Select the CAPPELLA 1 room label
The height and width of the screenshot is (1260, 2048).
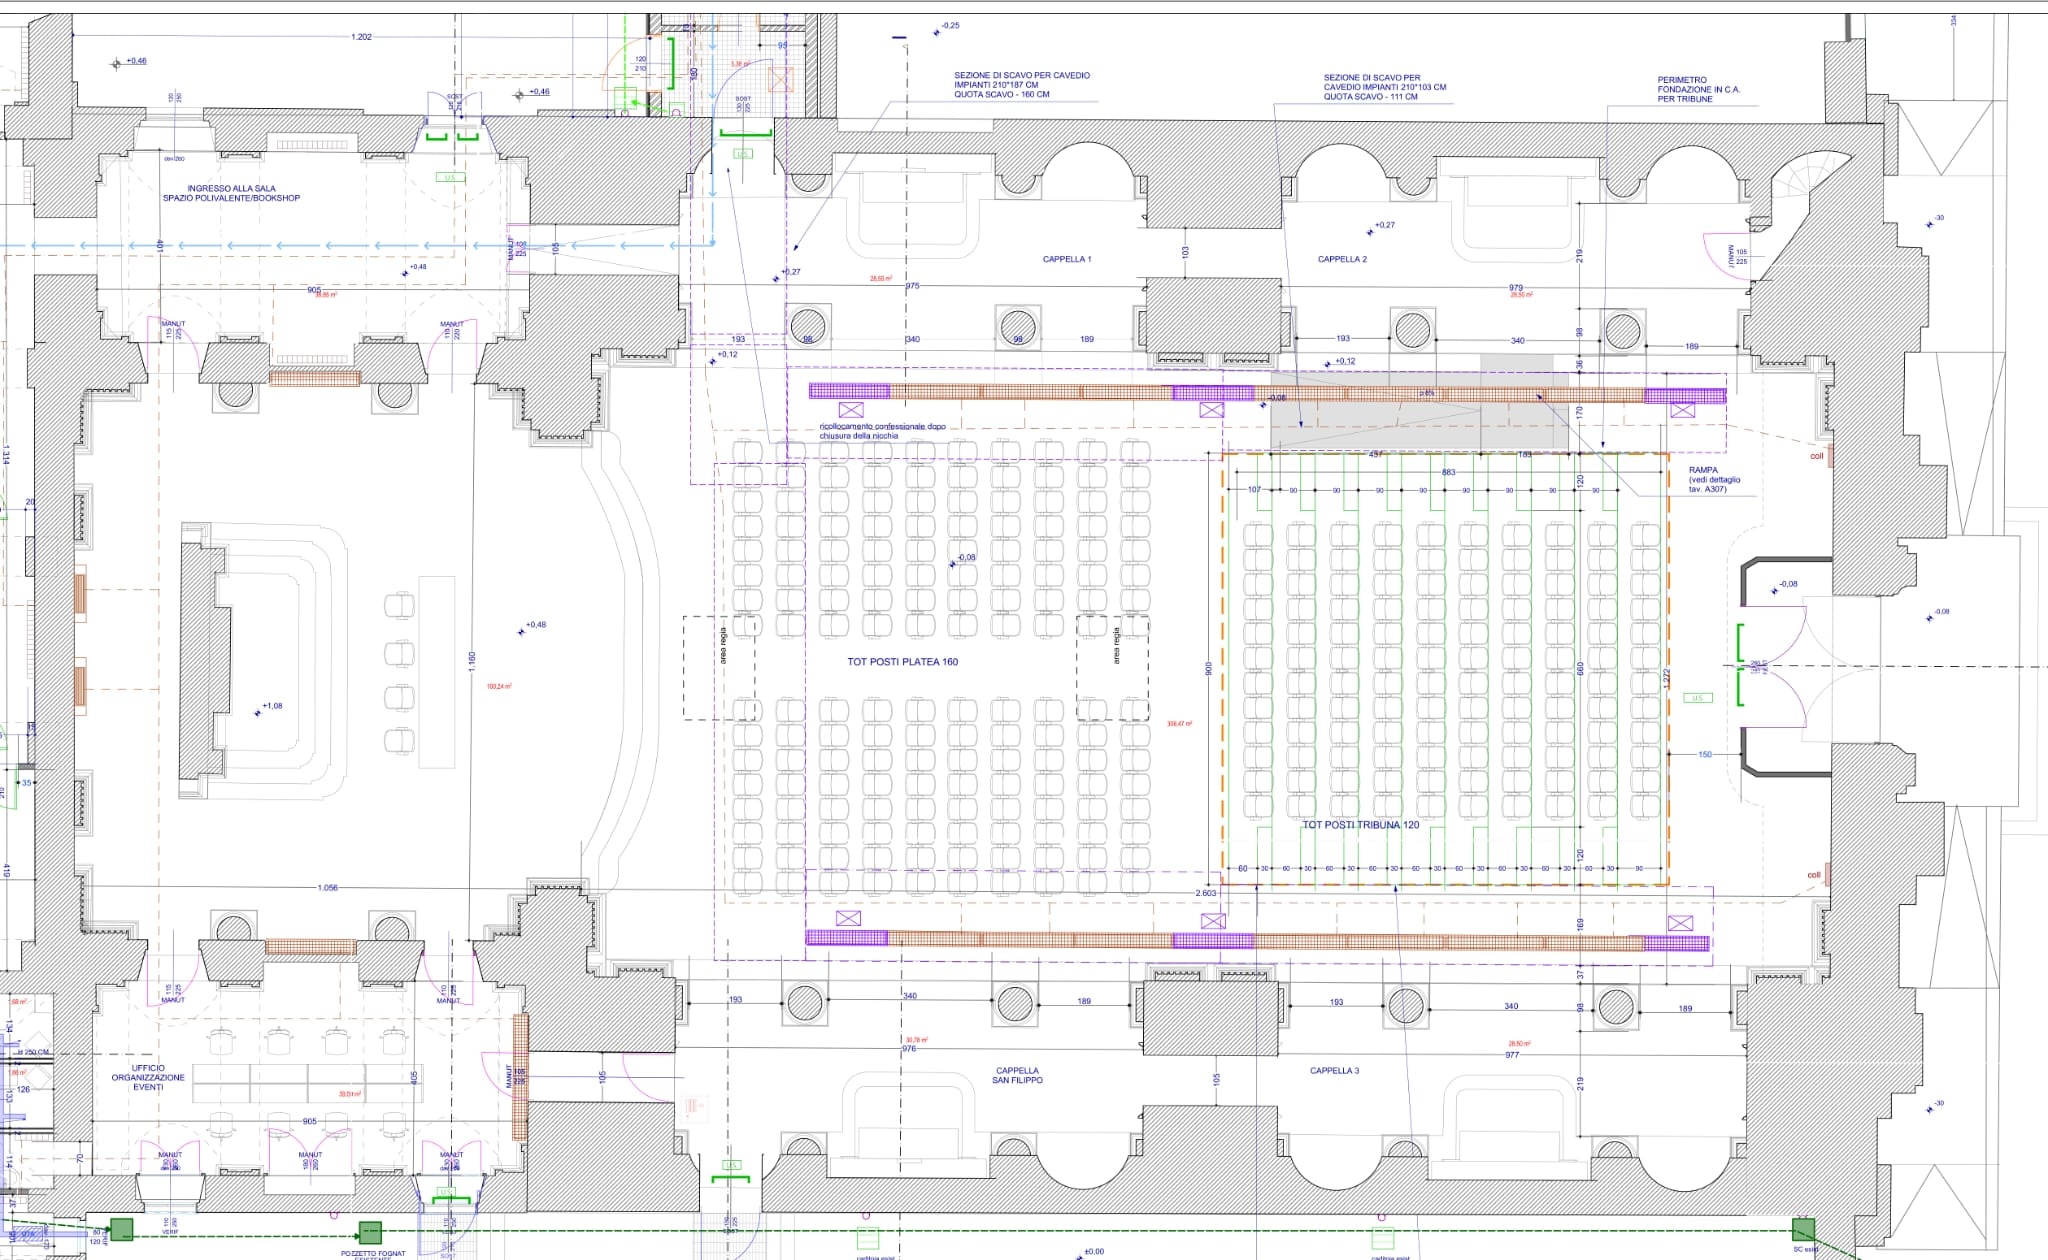1066,259
